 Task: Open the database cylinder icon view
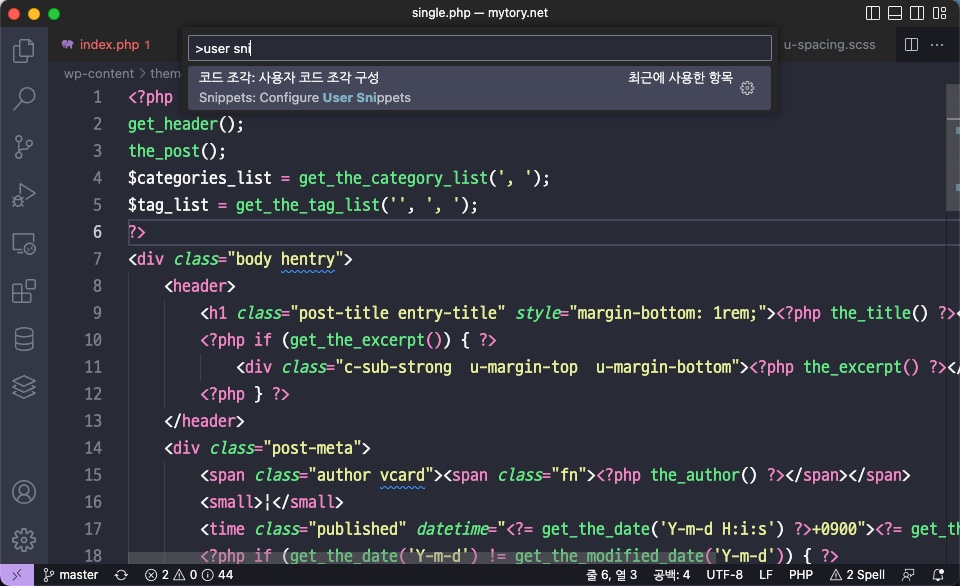coord(24,339)
